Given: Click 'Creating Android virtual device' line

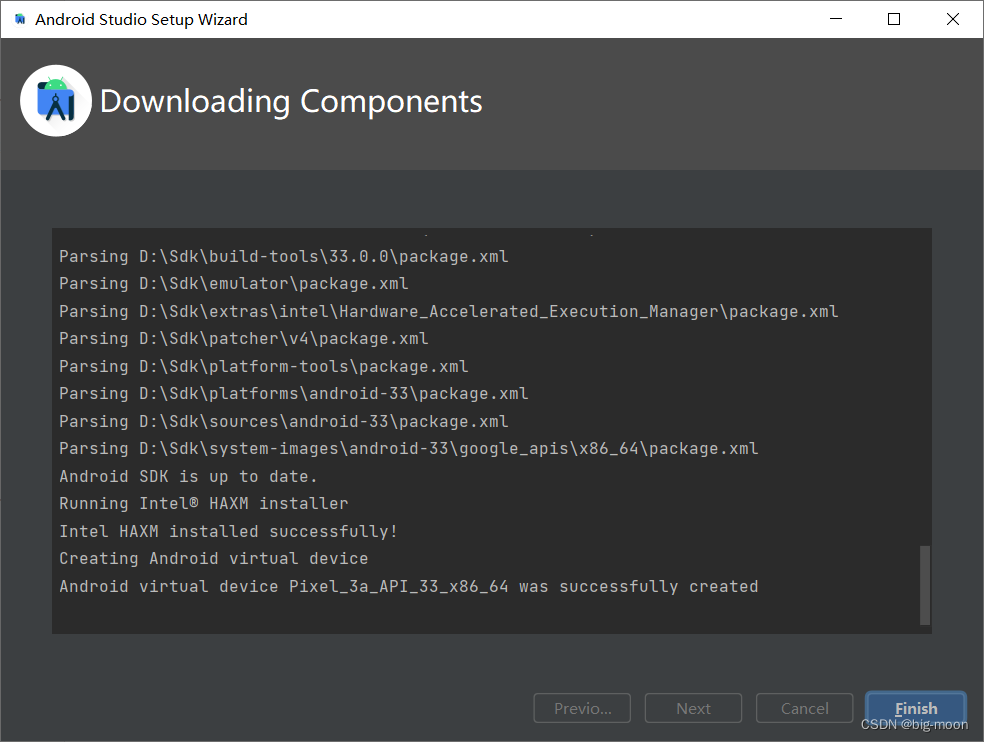Looking at the screenshot, I should point(213,559).
